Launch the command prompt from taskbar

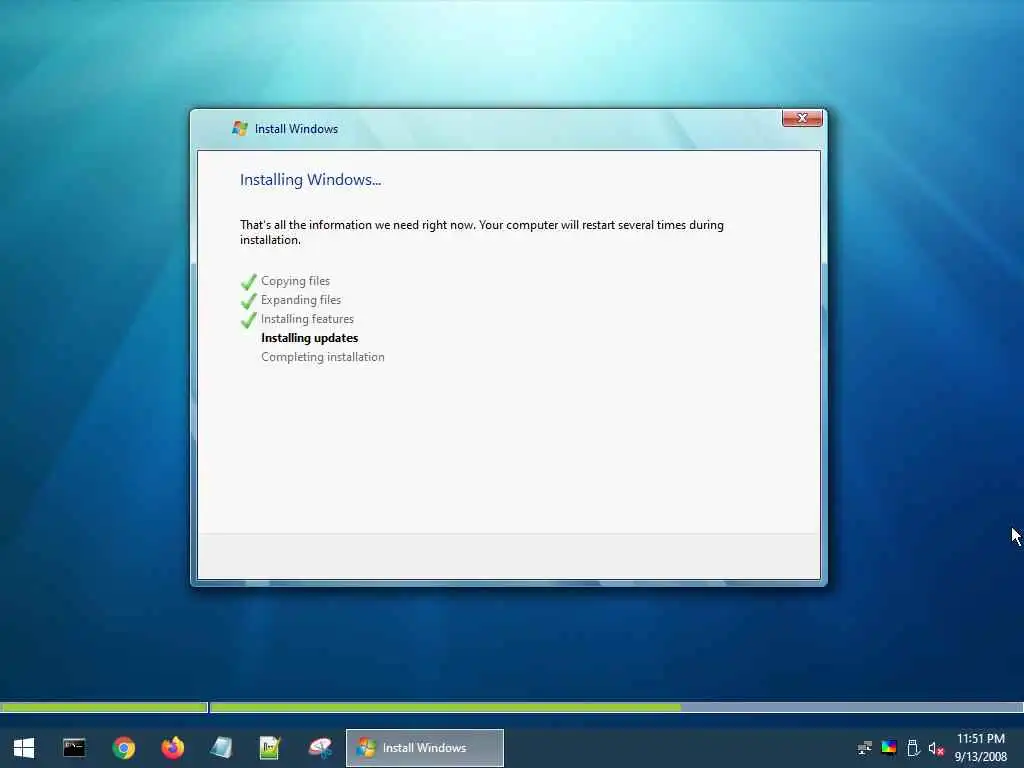click(x=74, y=748)
